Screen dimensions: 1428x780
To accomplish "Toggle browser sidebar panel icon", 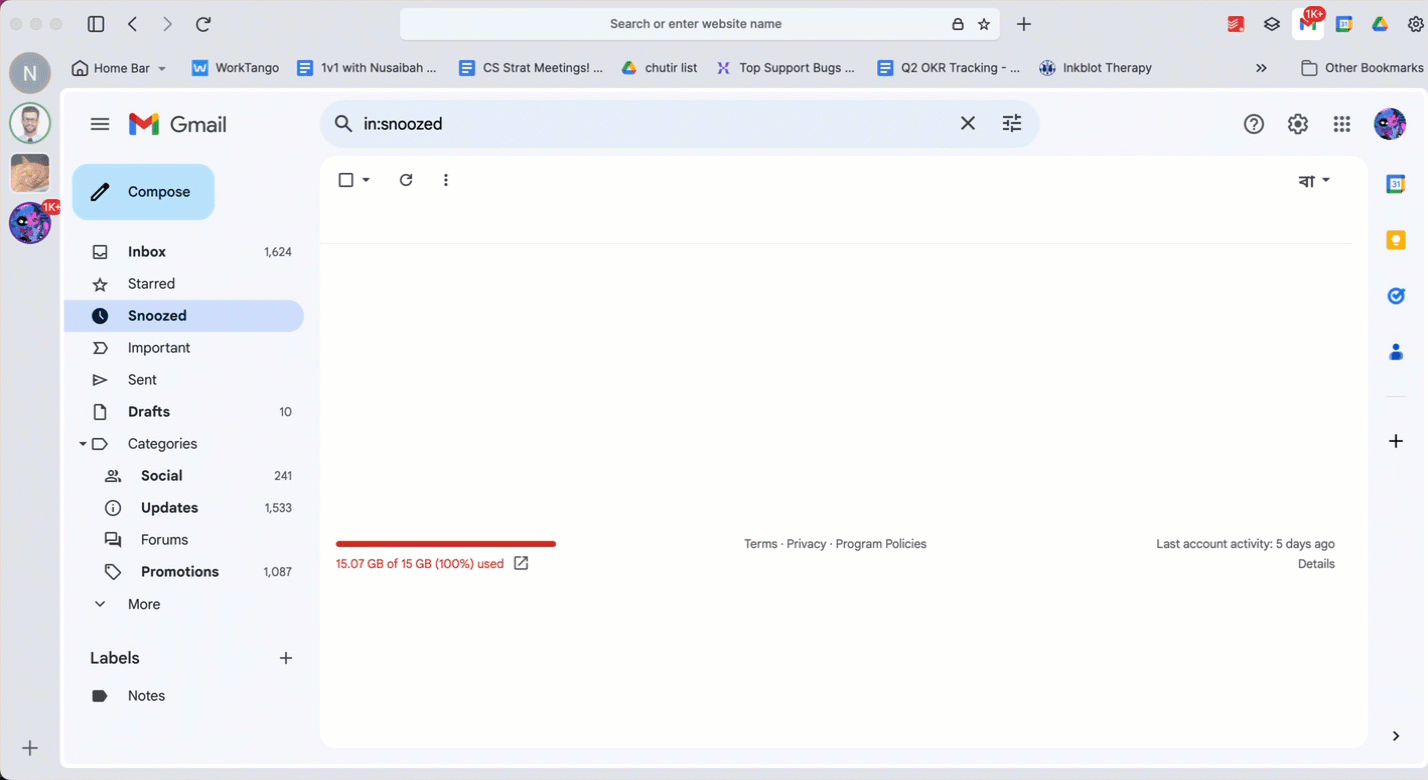I will point(96,24).
